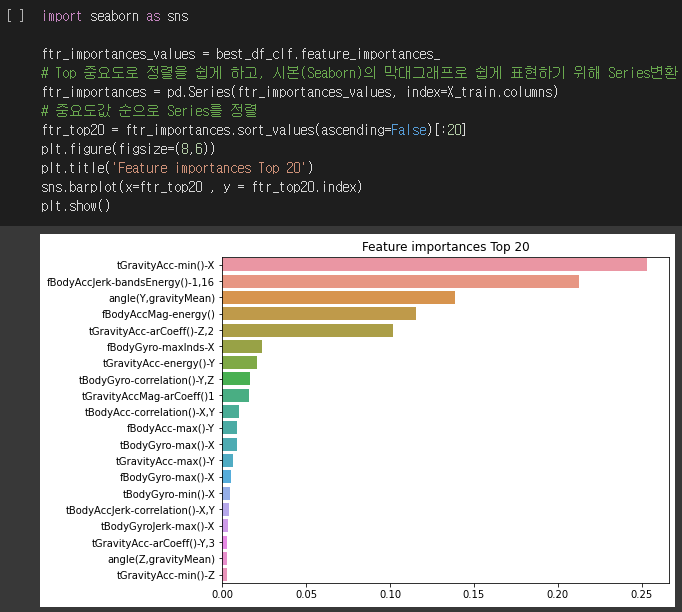This screenshot has width=682, height=612.
Task: Click the x-axis tick label 0.00
Action: point(222,594)
